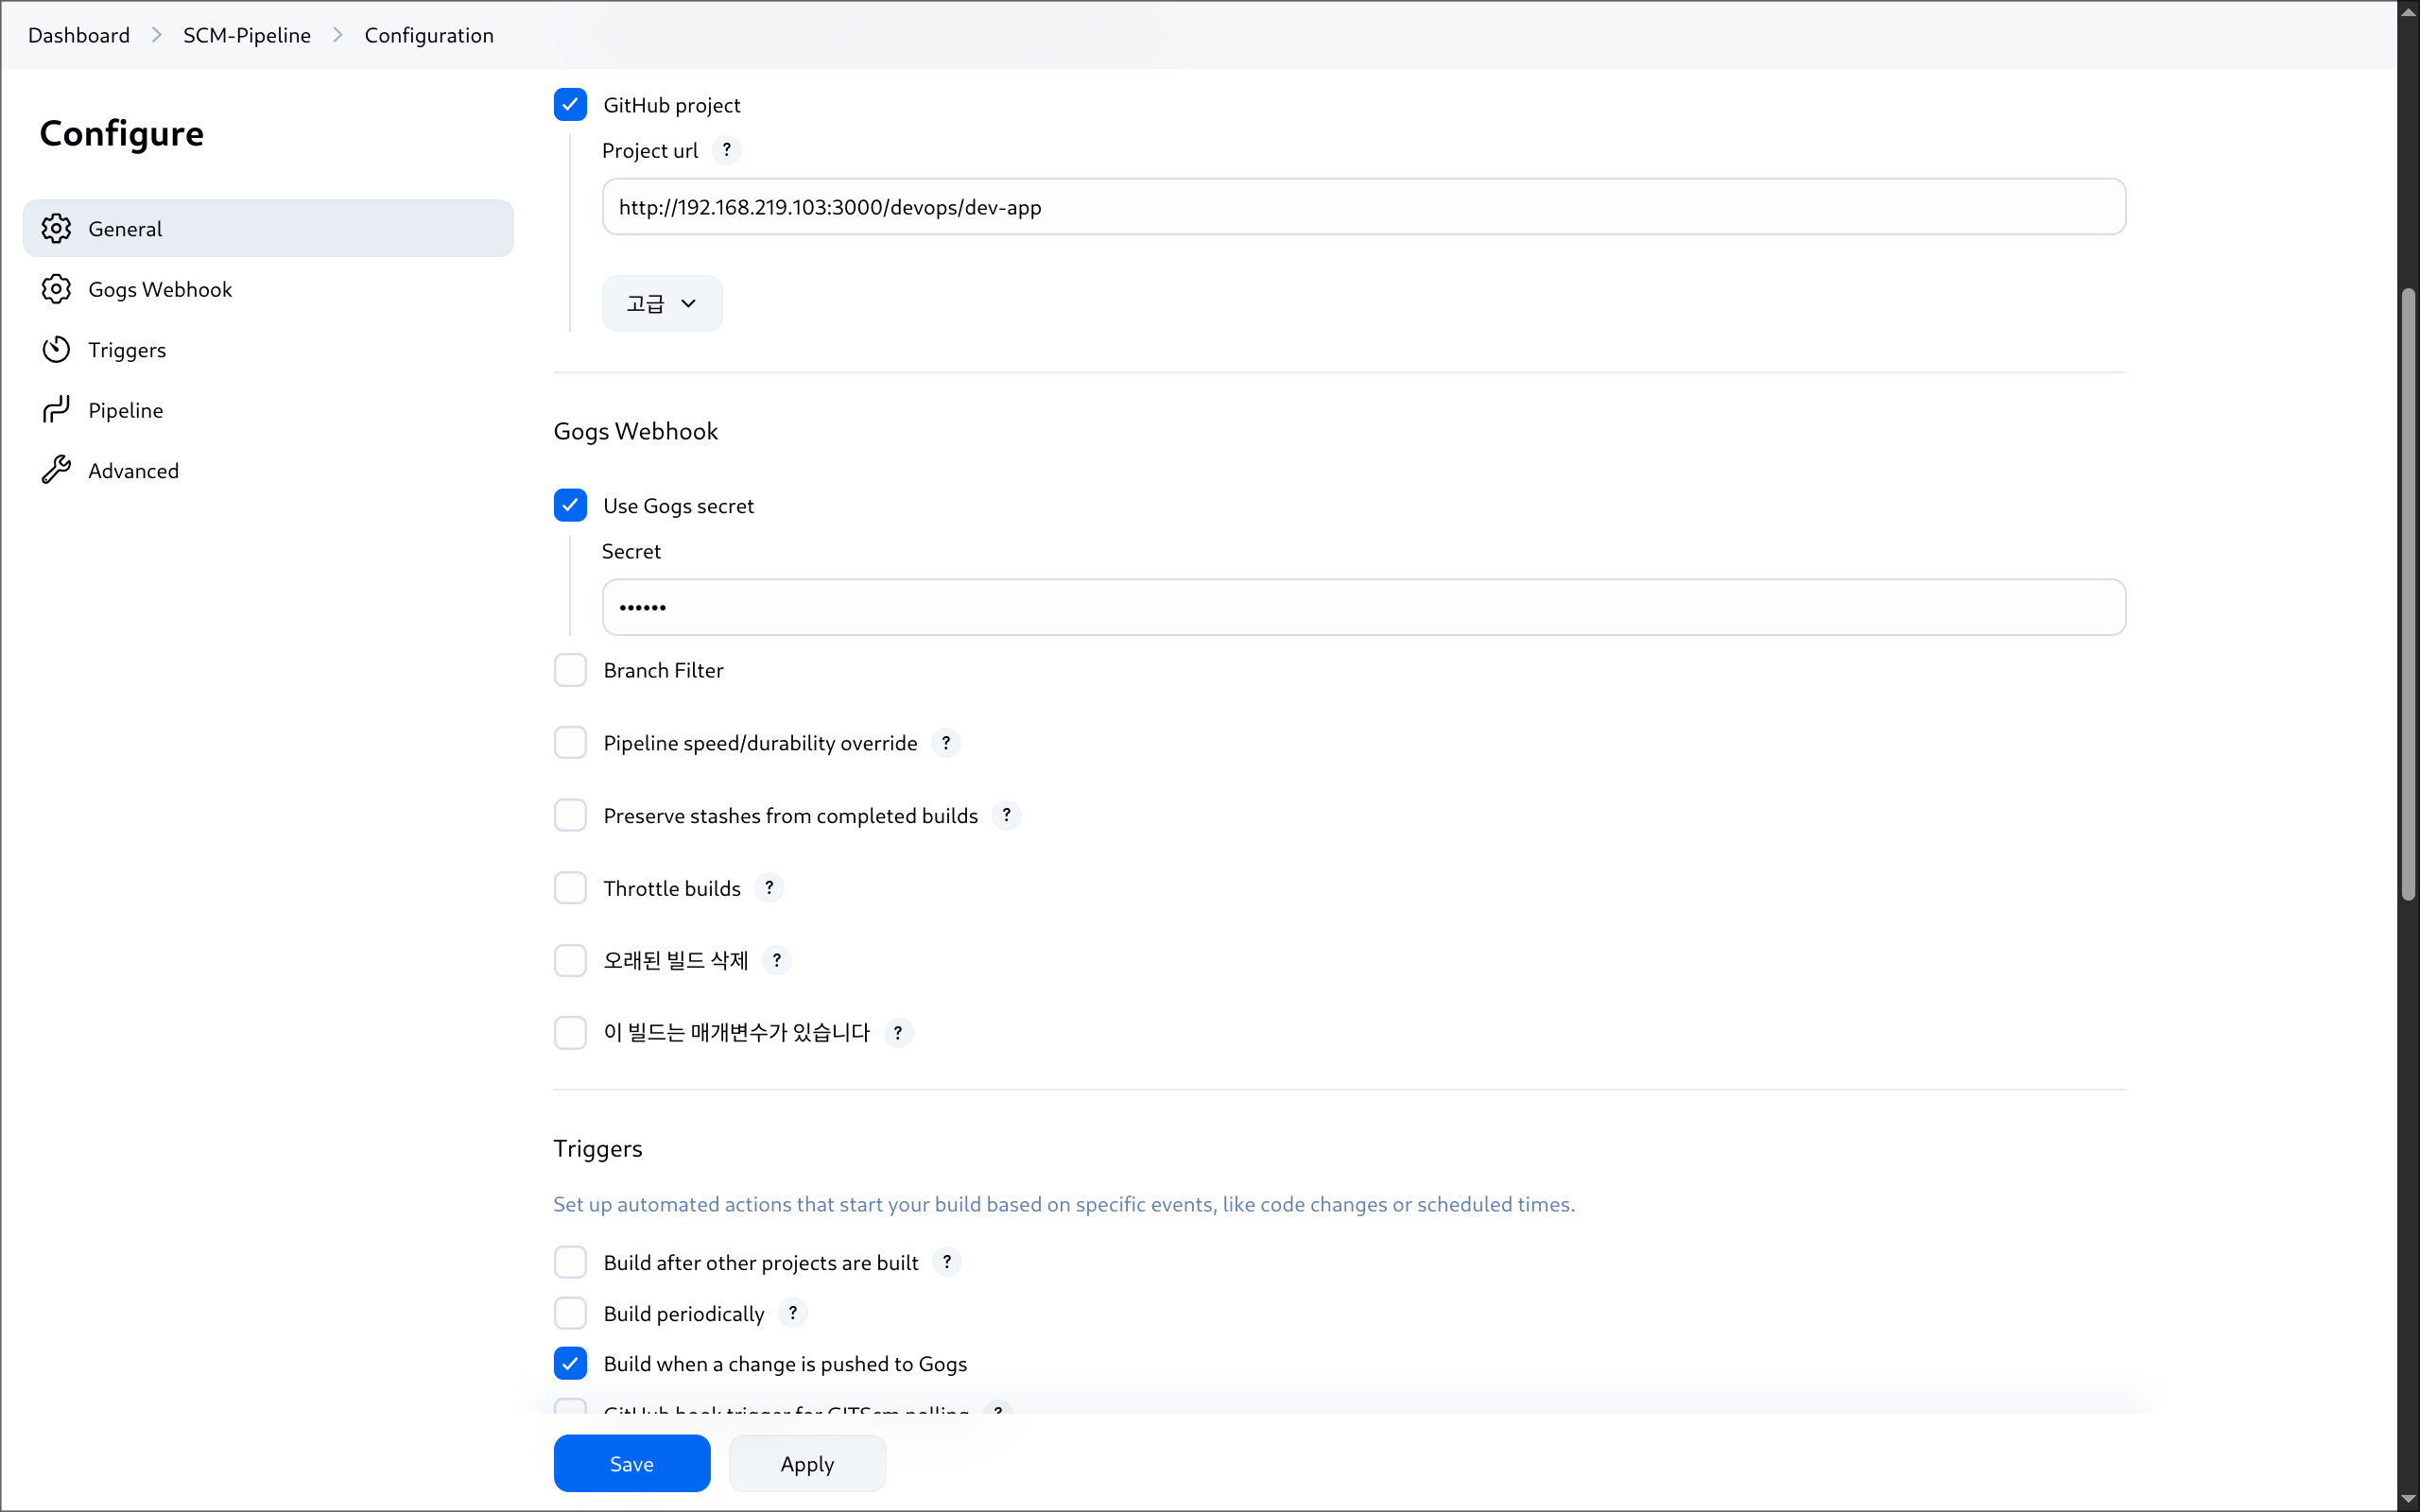This screenshot has height=1512, width=2420.
Task: Enable the Branch Filter checkbox
Action: (570, 670)
